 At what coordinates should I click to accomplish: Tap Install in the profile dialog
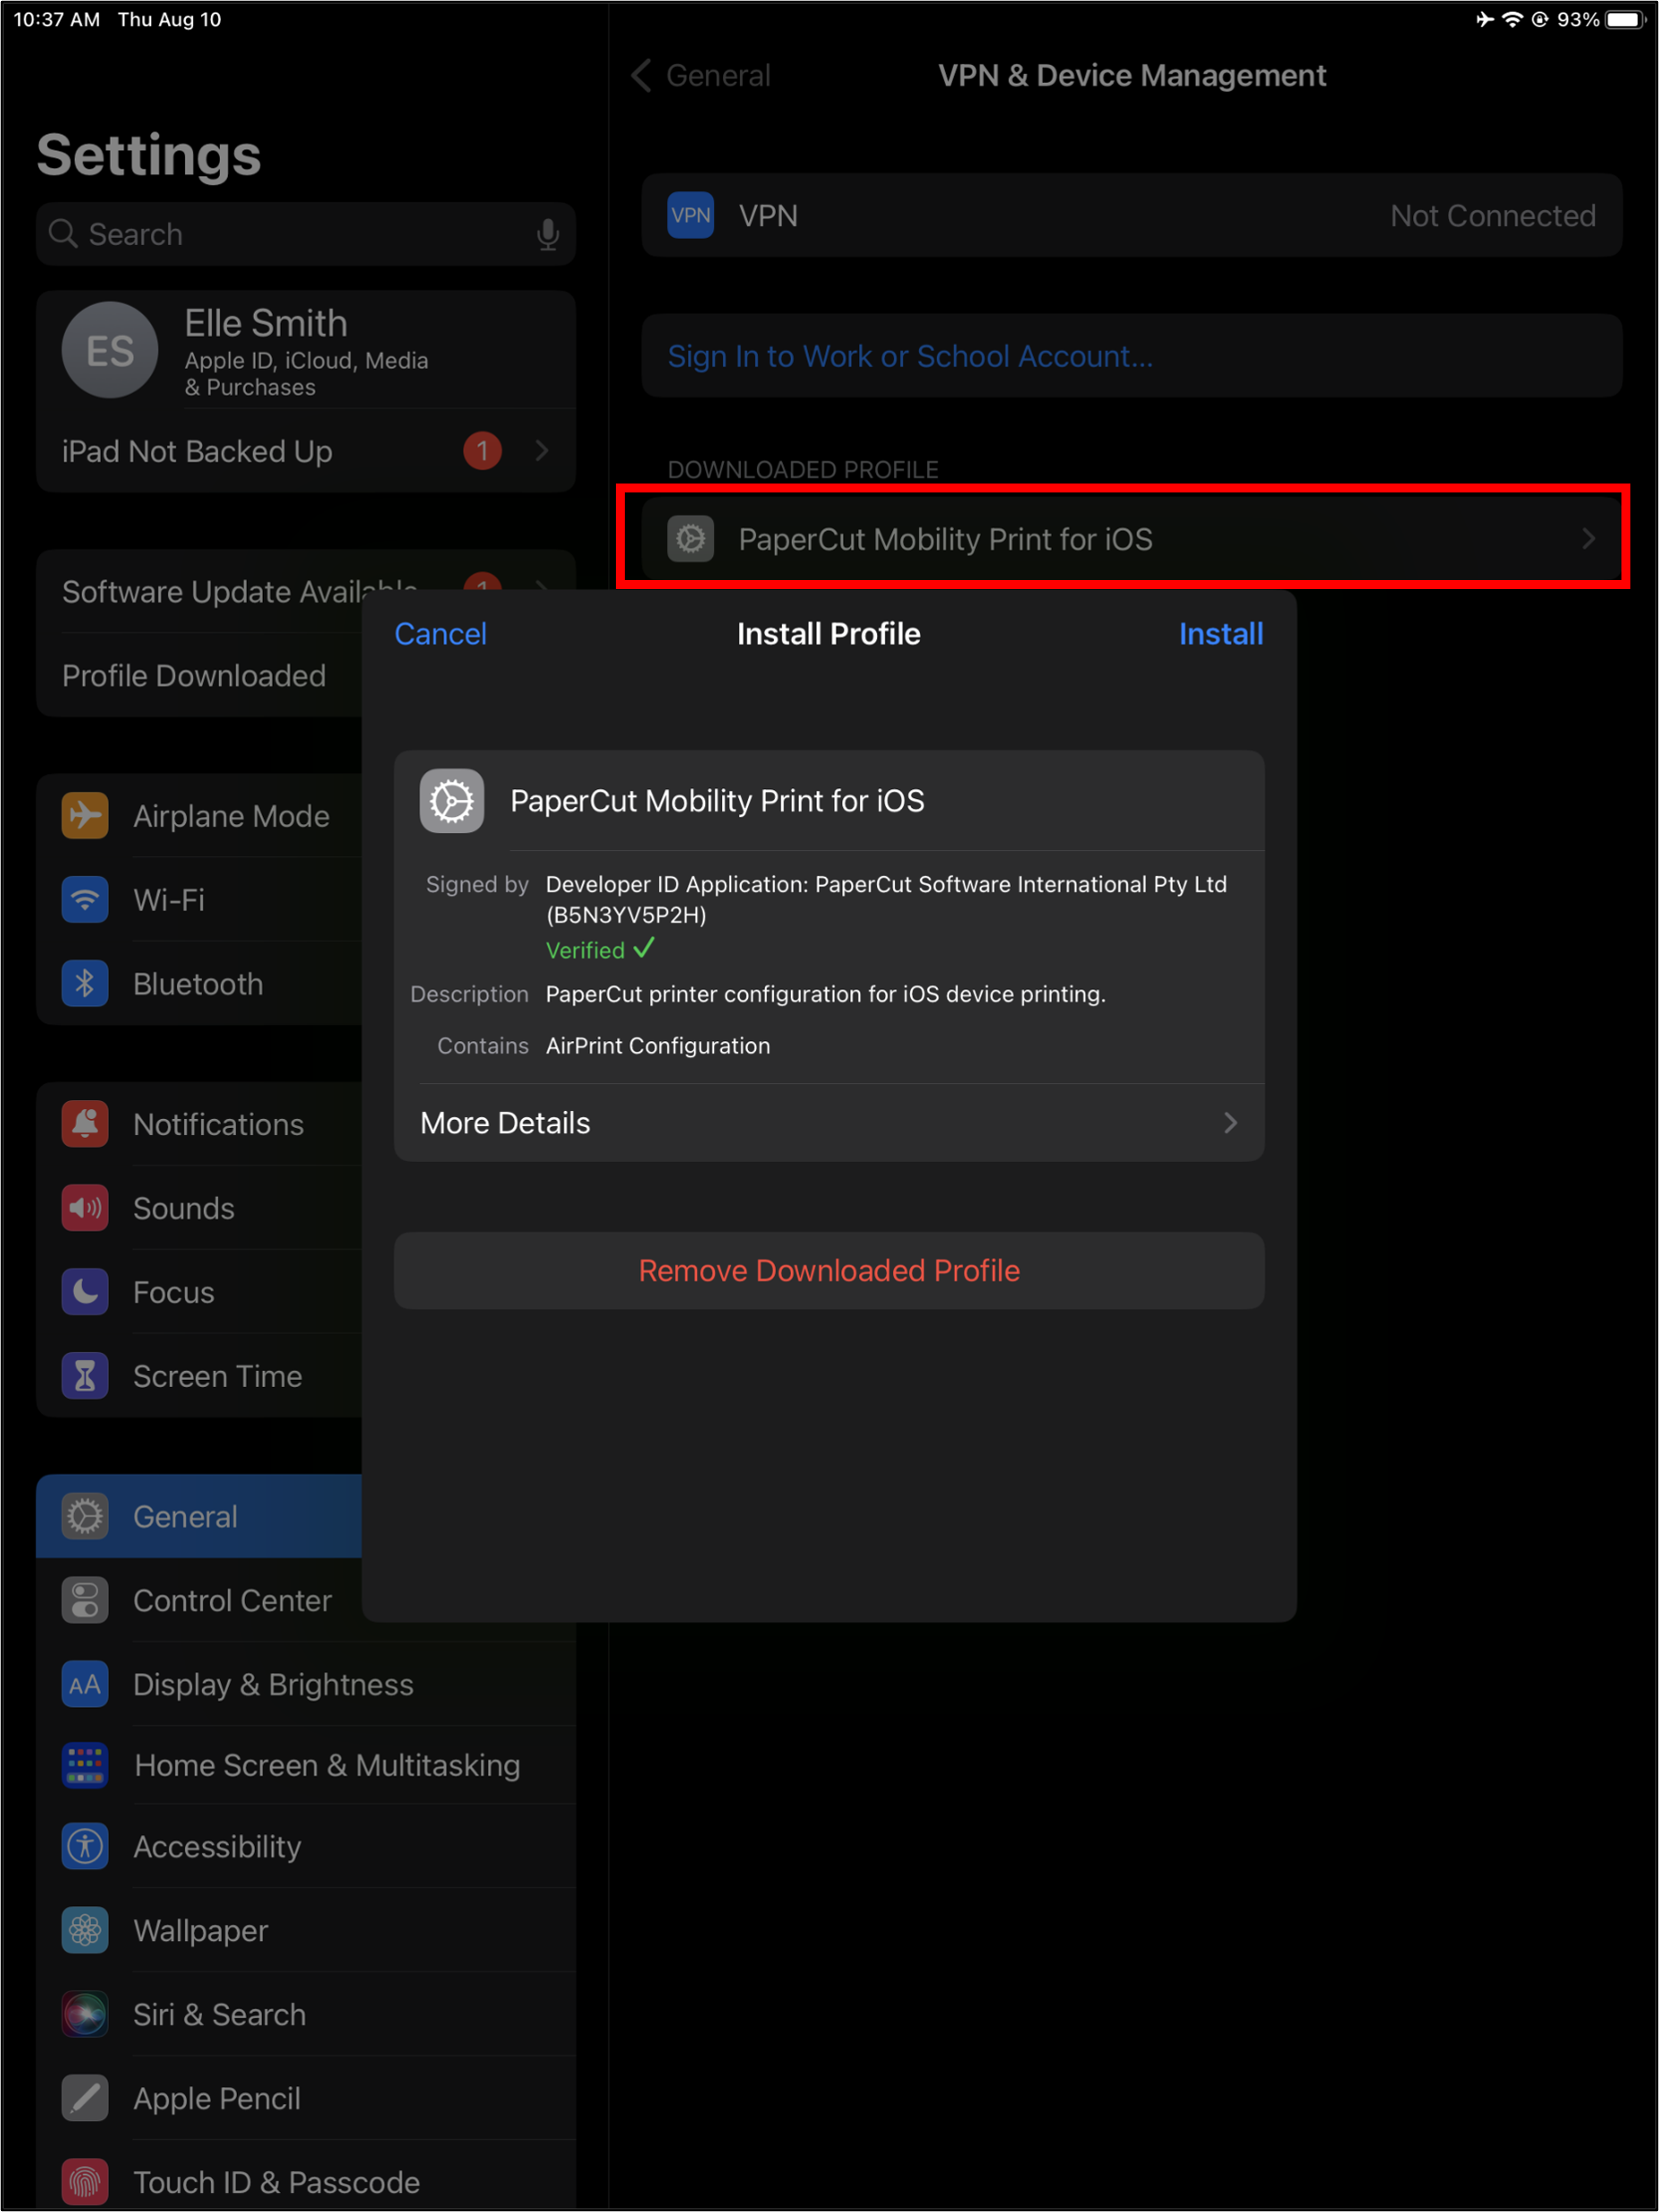(x=1220, y=634)
